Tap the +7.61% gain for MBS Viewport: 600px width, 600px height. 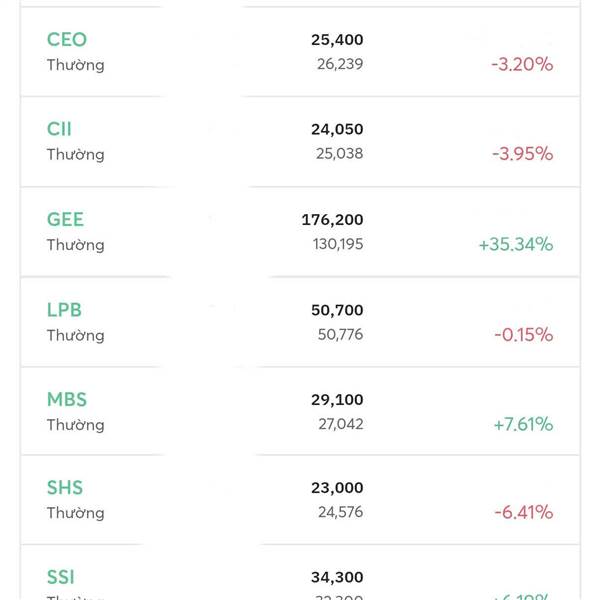pos(523,424)
